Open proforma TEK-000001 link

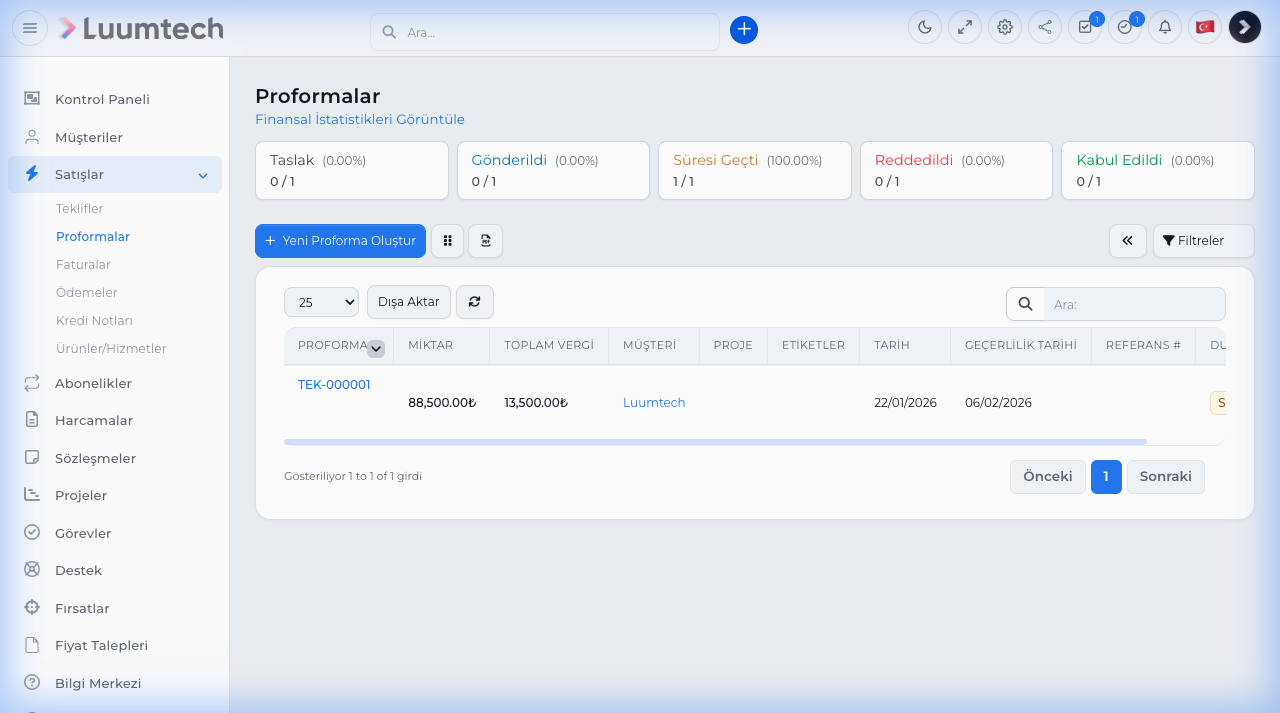334,385
